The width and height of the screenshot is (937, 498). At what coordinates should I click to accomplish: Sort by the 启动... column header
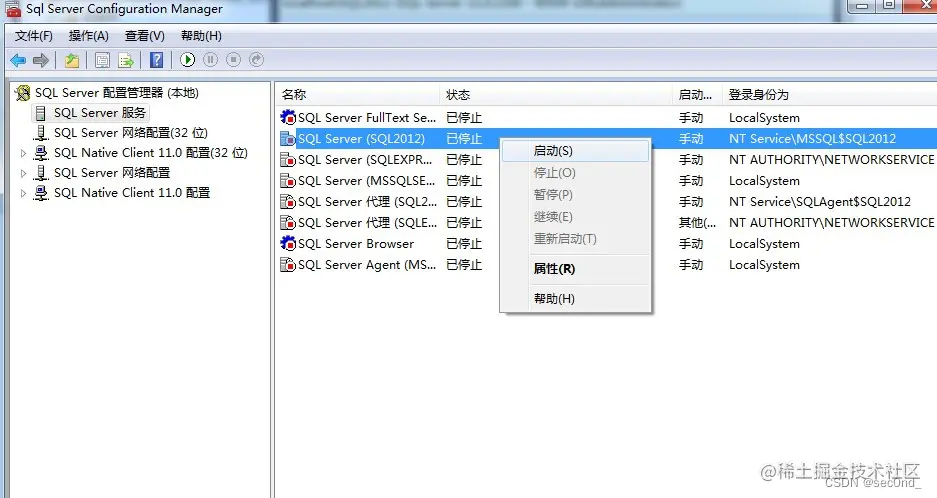click(697, 94)
